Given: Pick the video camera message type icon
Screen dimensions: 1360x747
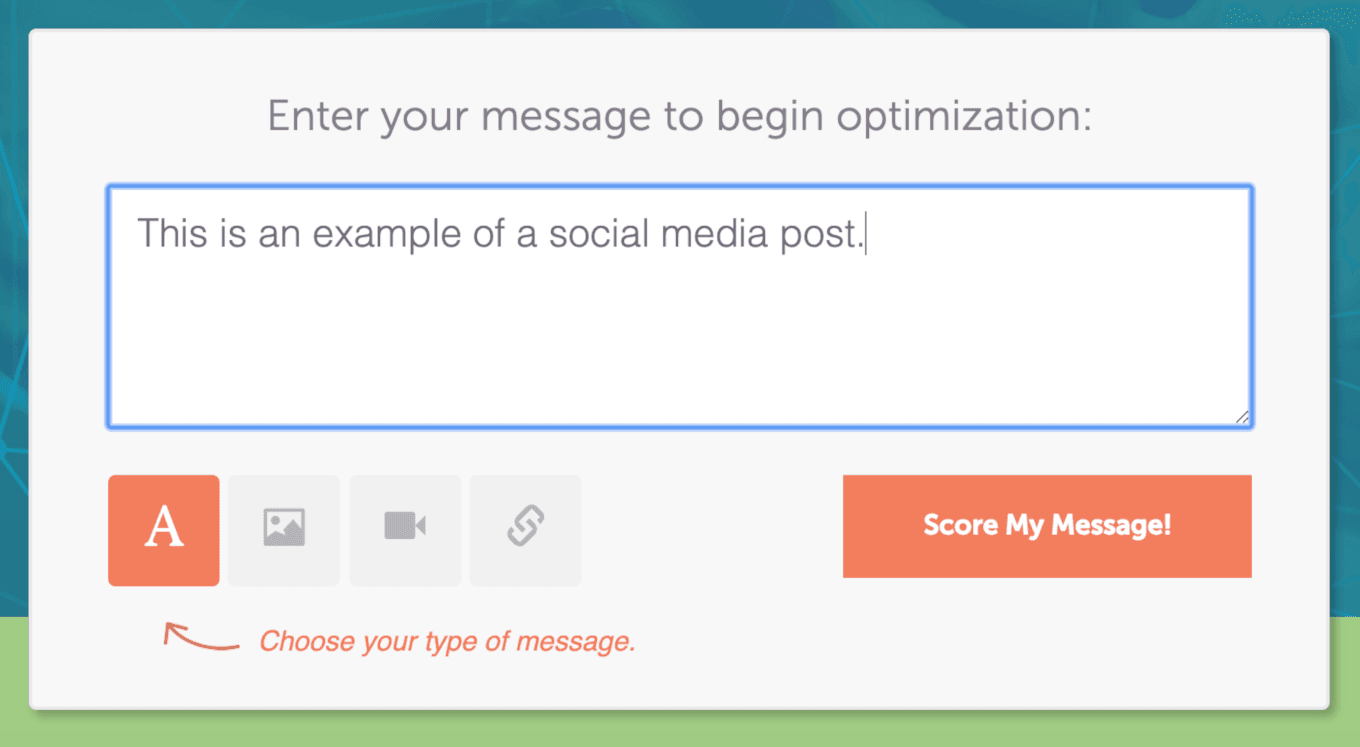Looking at the screenshot, I should (405, 530).
